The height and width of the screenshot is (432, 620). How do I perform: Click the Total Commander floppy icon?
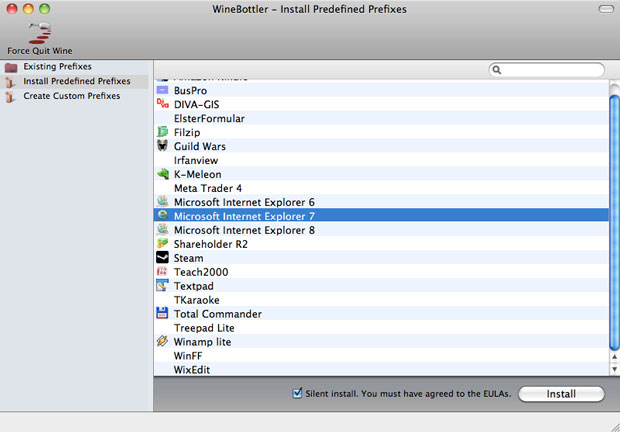(x=163, y=313)
